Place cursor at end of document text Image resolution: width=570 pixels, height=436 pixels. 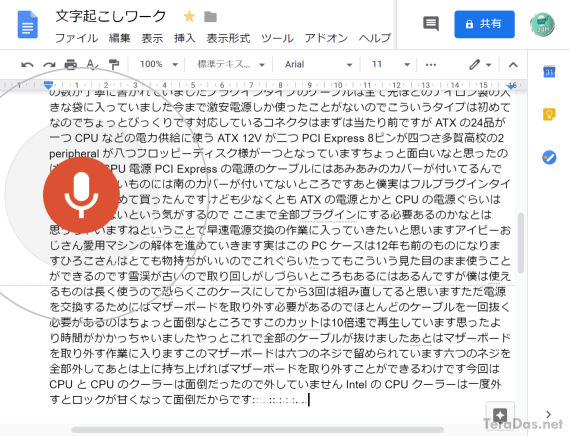[309, 400]
